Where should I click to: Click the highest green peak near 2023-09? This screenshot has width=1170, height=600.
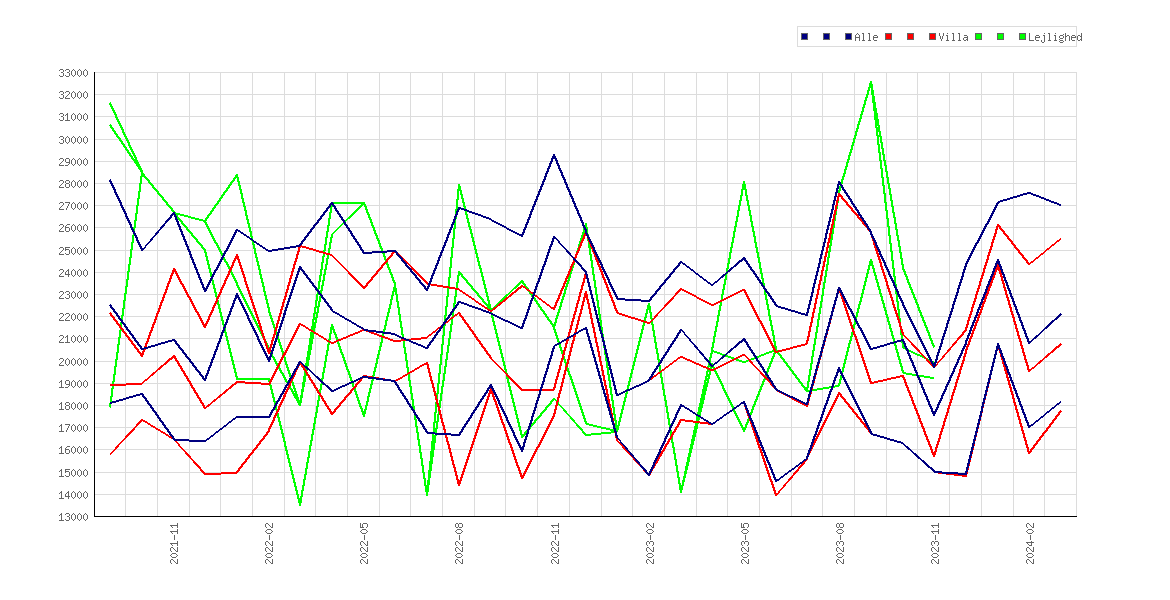click(871, 82)
